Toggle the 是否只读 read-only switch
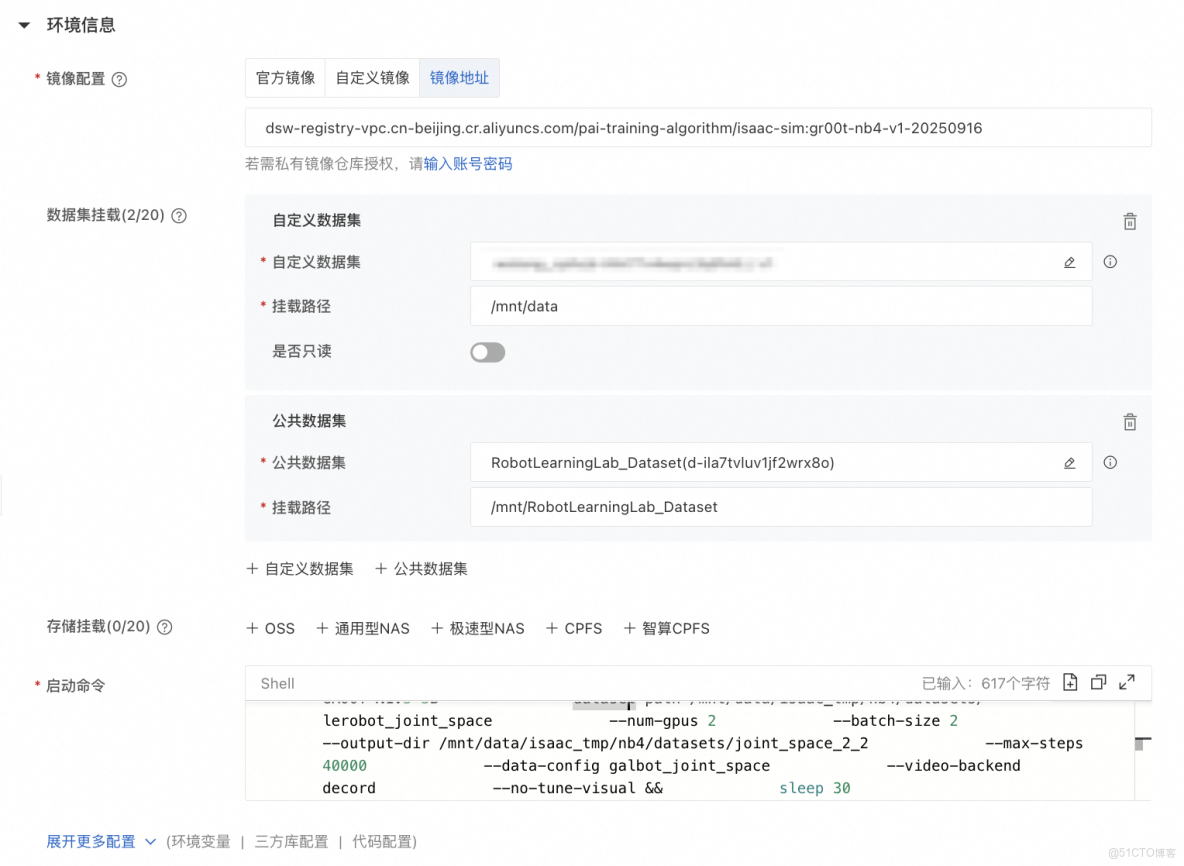The height and width of the screenshot is (866, 1184). point(487,352)
